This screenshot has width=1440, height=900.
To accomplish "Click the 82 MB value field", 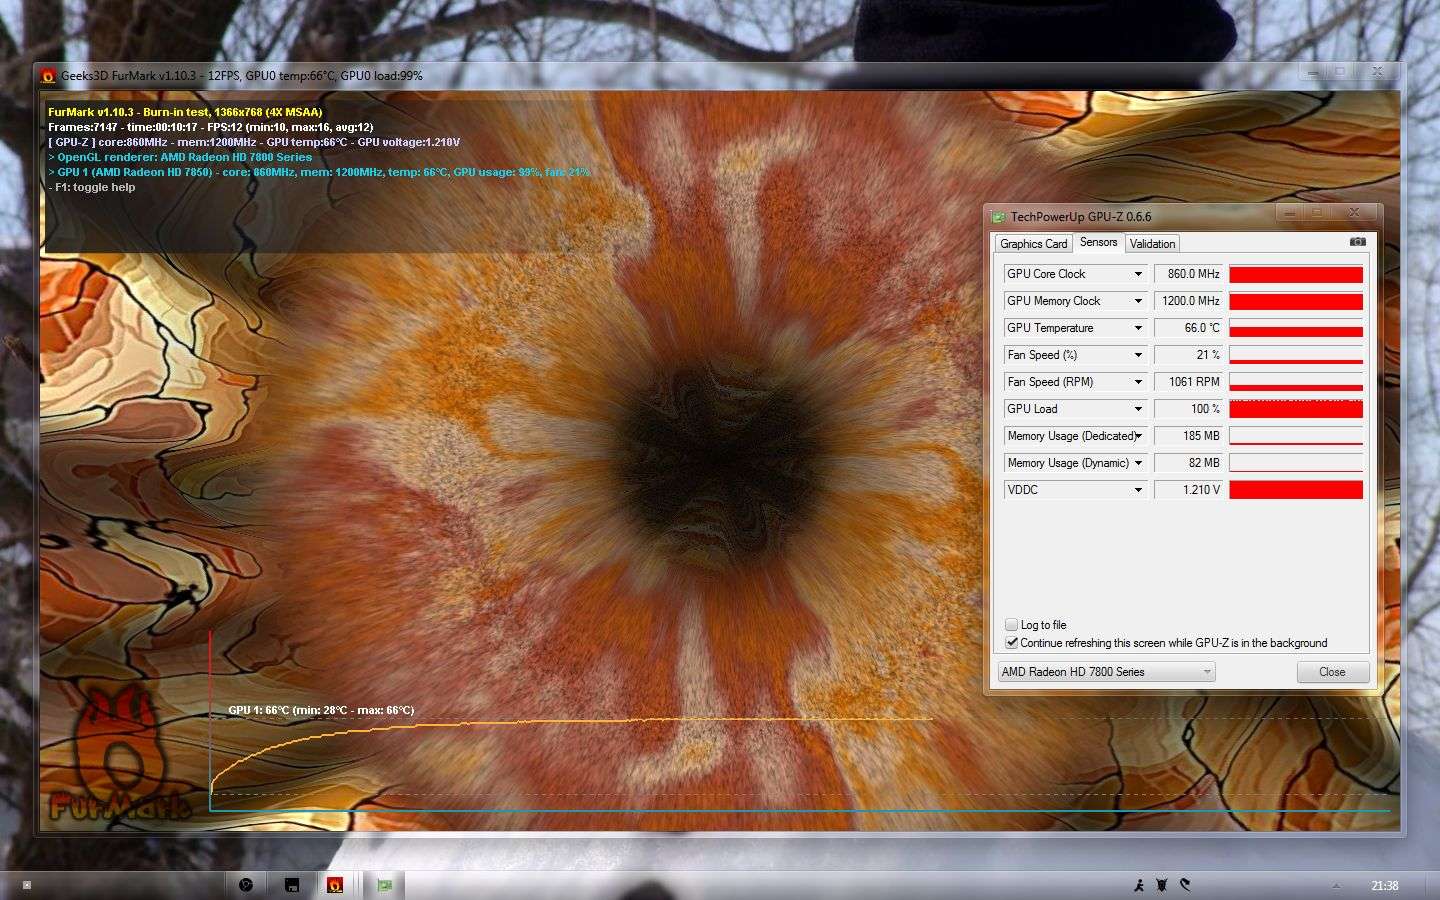I will [1189, 463].
